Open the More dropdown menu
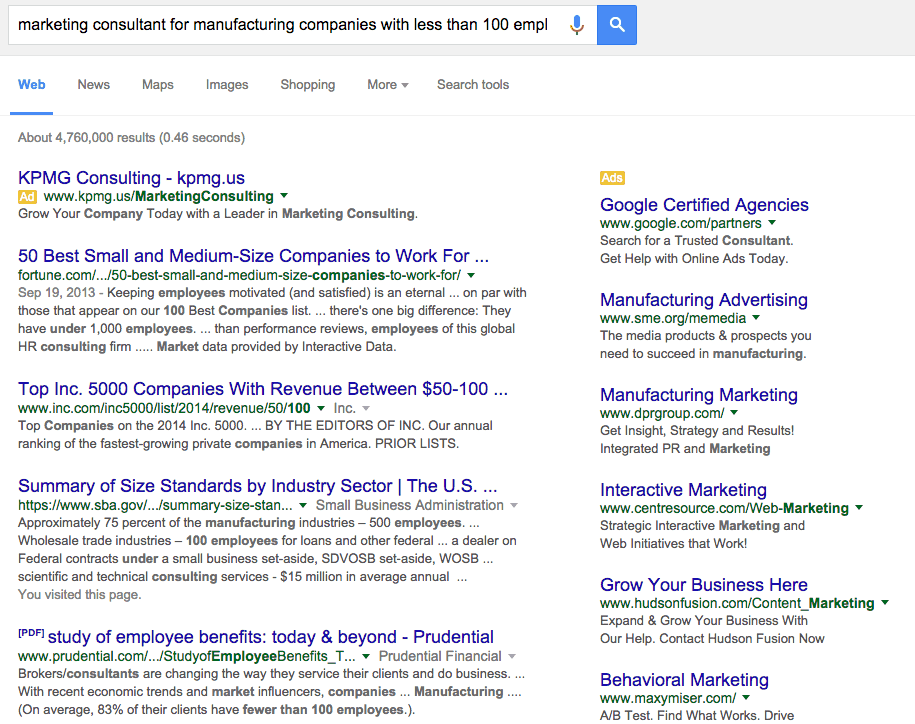The width and height of the screenshot is (915, 724). click(387, 85)
